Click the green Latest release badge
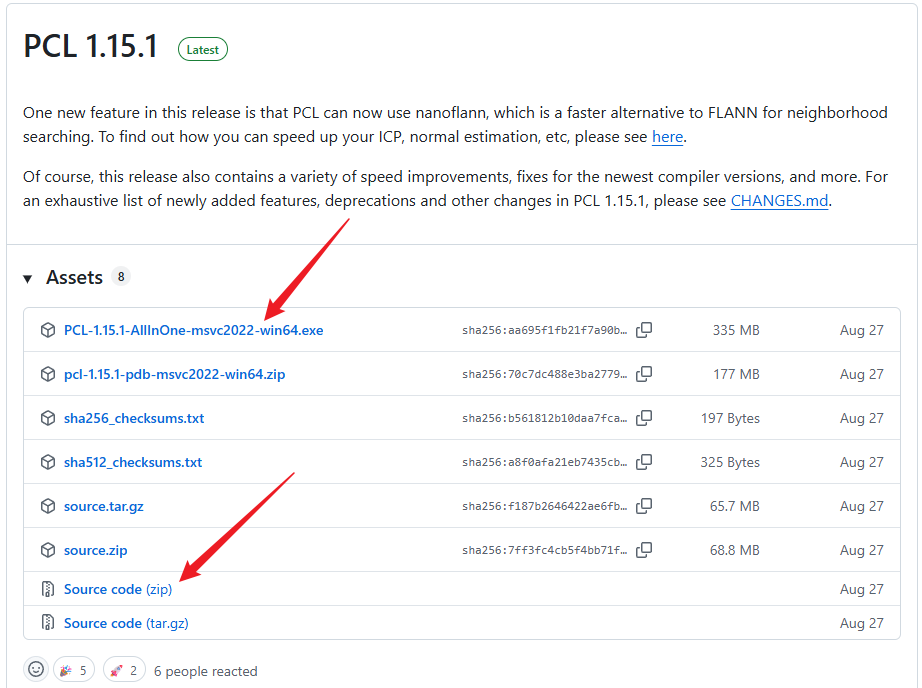Viewport: 922px width, 688px height. coord(202,49)
